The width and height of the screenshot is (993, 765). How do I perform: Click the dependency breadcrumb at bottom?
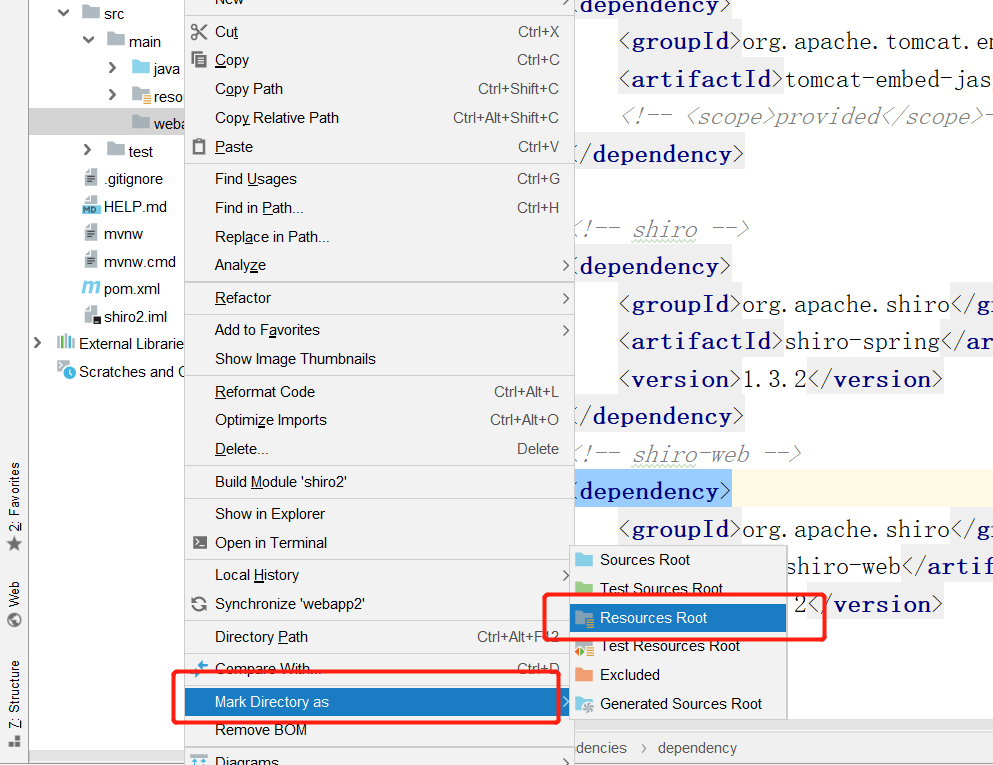pyautogui.click(x=697, y=747)
